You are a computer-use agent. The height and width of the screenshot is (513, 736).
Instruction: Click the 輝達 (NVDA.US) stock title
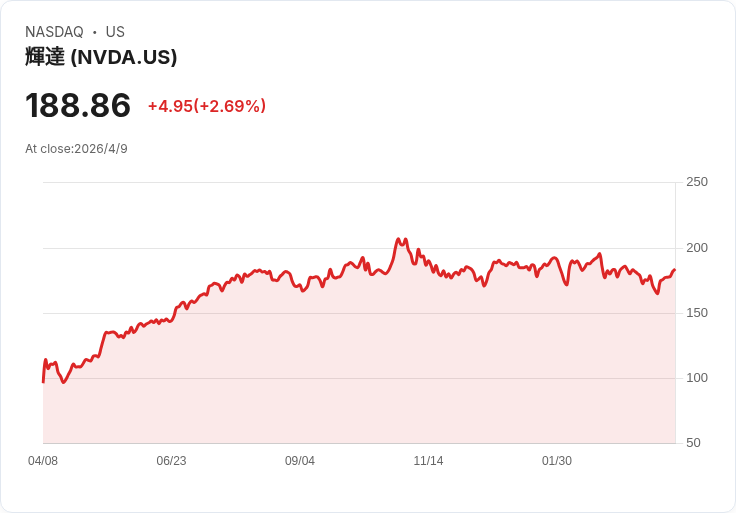101,57
